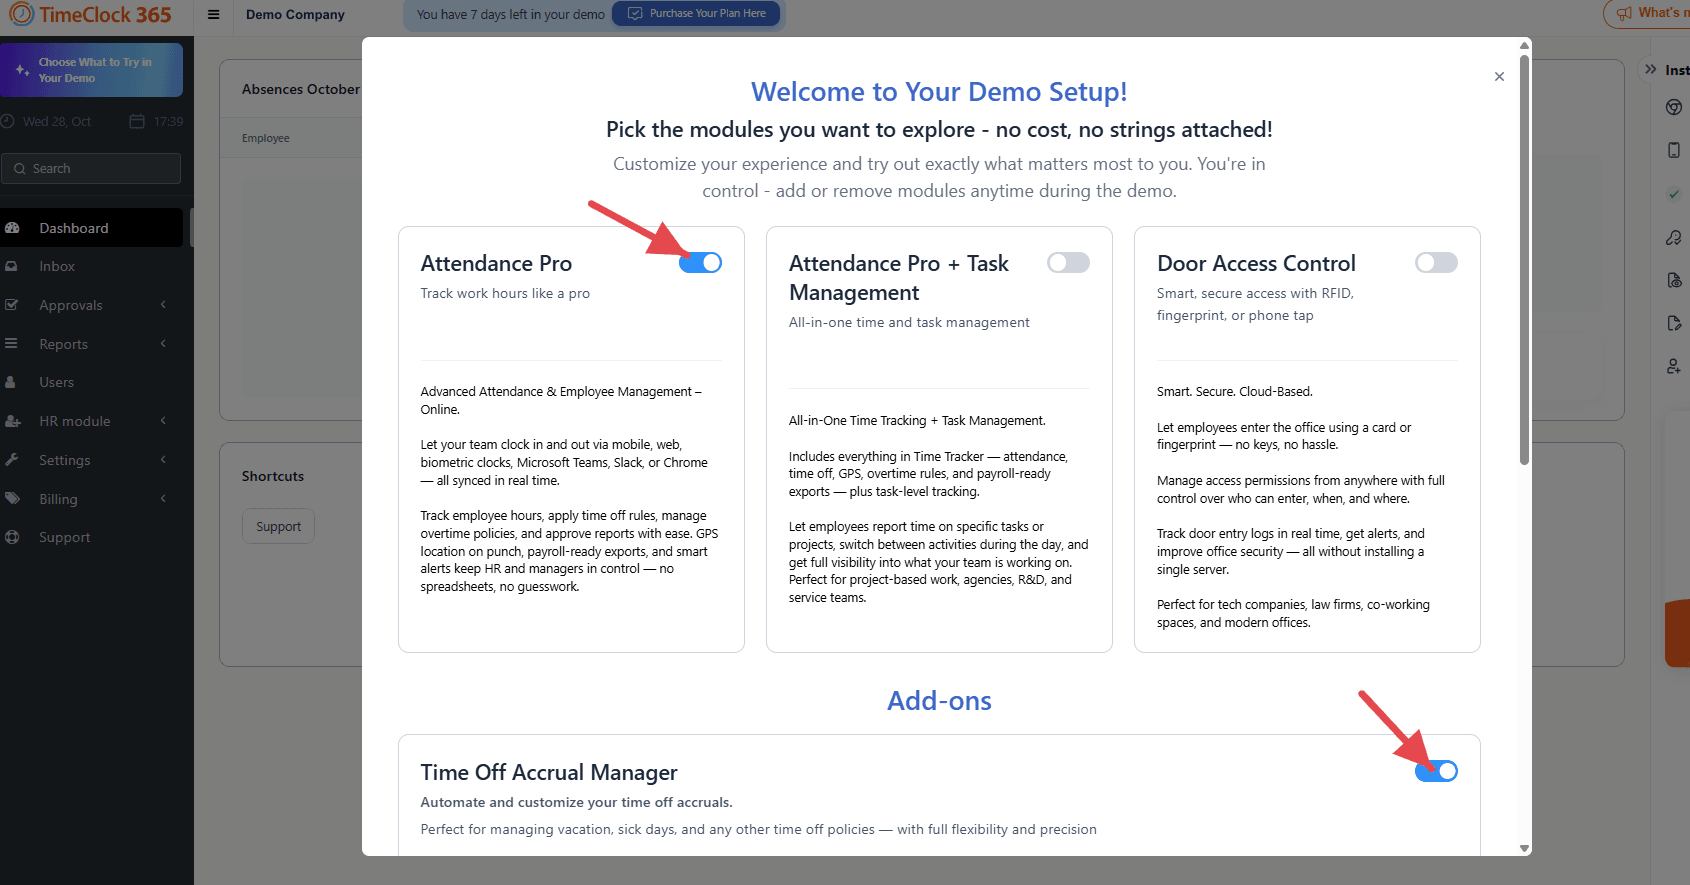Image resolution: width=1690 pixels, height=885 pixels.
Task: Expand the Settings submenu chevron
Action: click(163, 460)
